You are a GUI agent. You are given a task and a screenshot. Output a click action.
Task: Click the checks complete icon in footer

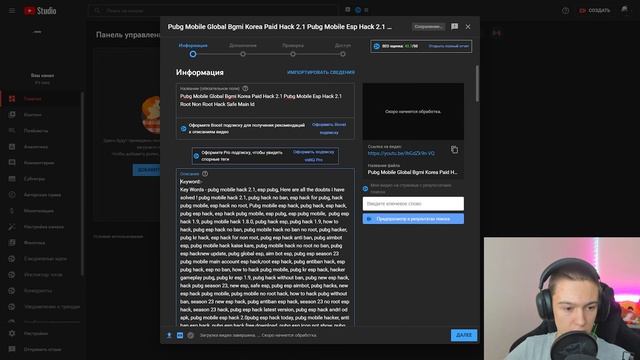[191, 335]
